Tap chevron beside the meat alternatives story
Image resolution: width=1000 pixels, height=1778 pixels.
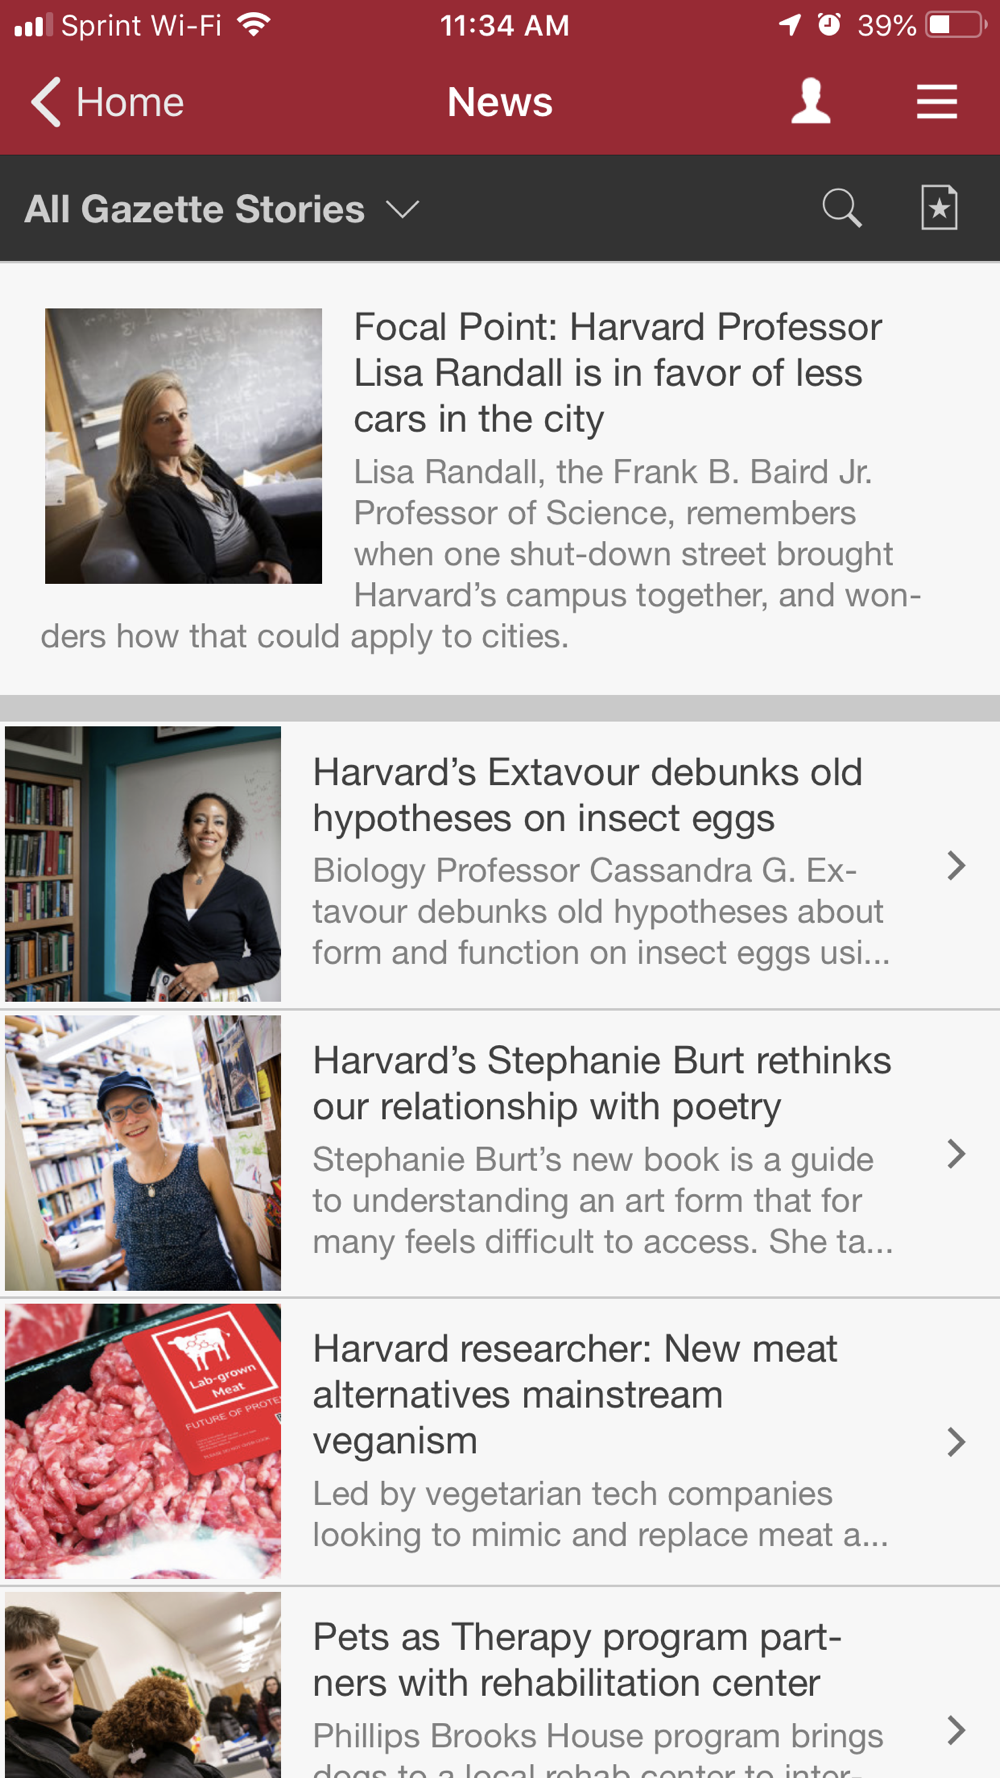pyautogui.click(x=956, y=1441)
